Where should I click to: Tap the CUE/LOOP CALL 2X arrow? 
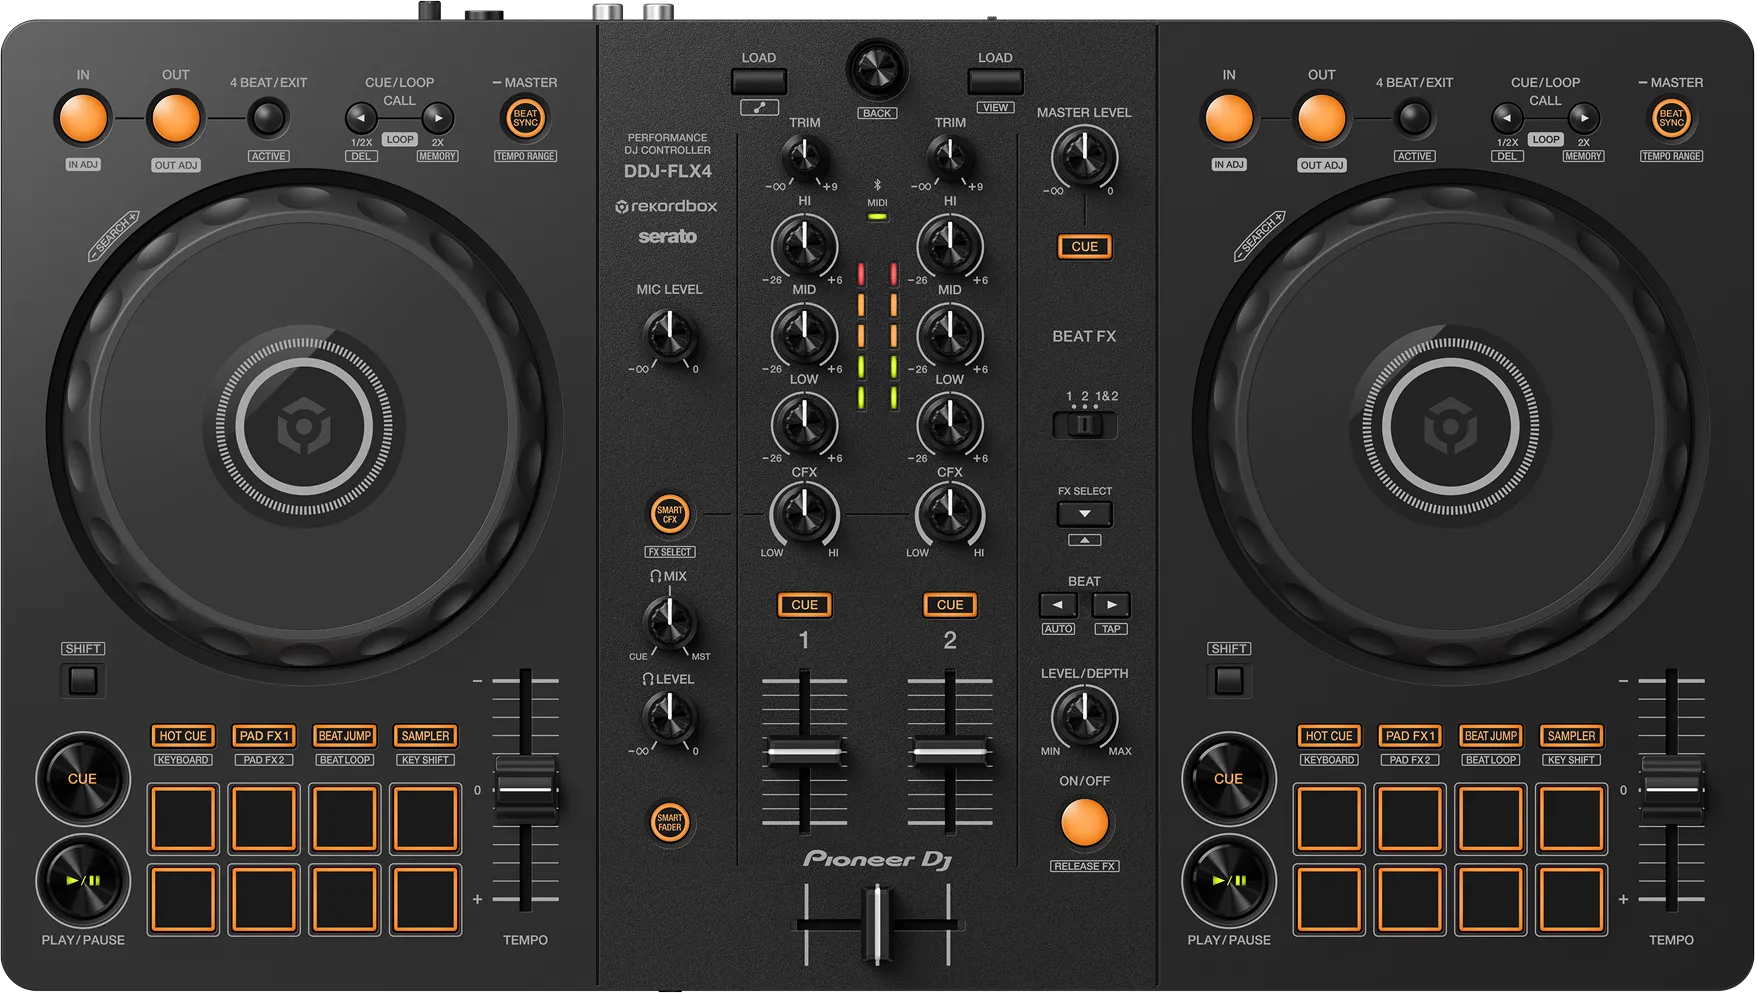coord(438,119)
